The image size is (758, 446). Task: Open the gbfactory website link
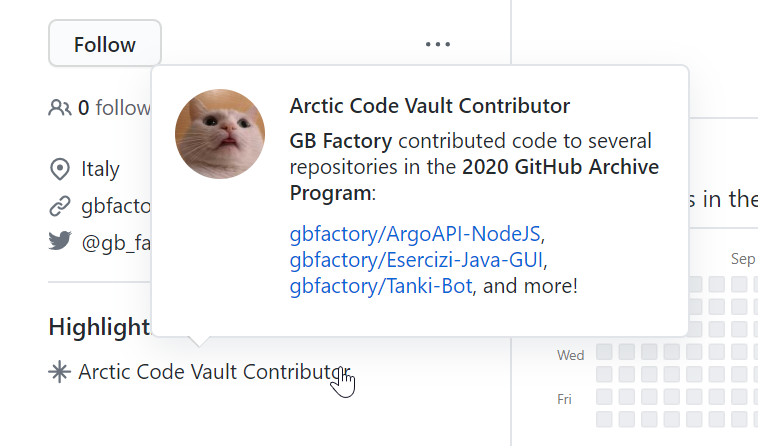116,206
